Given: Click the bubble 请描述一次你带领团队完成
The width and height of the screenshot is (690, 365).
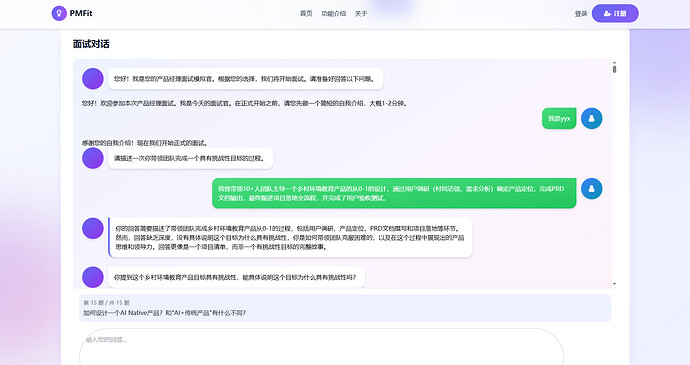Looking at the screenshot, I should [x=191, y=158].
